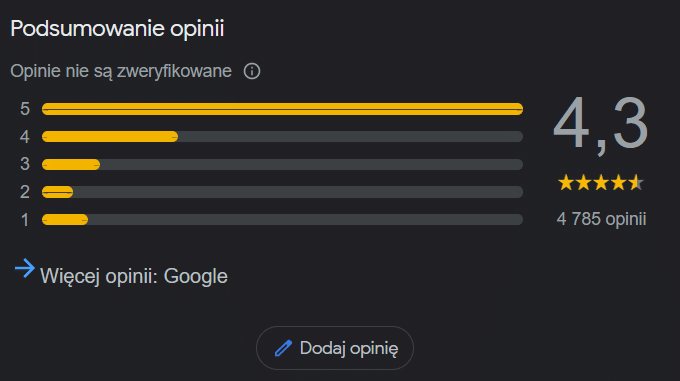This screenshot has width=680, height=381.
Task: Click the first gold rating star
Action: (566, 183)
